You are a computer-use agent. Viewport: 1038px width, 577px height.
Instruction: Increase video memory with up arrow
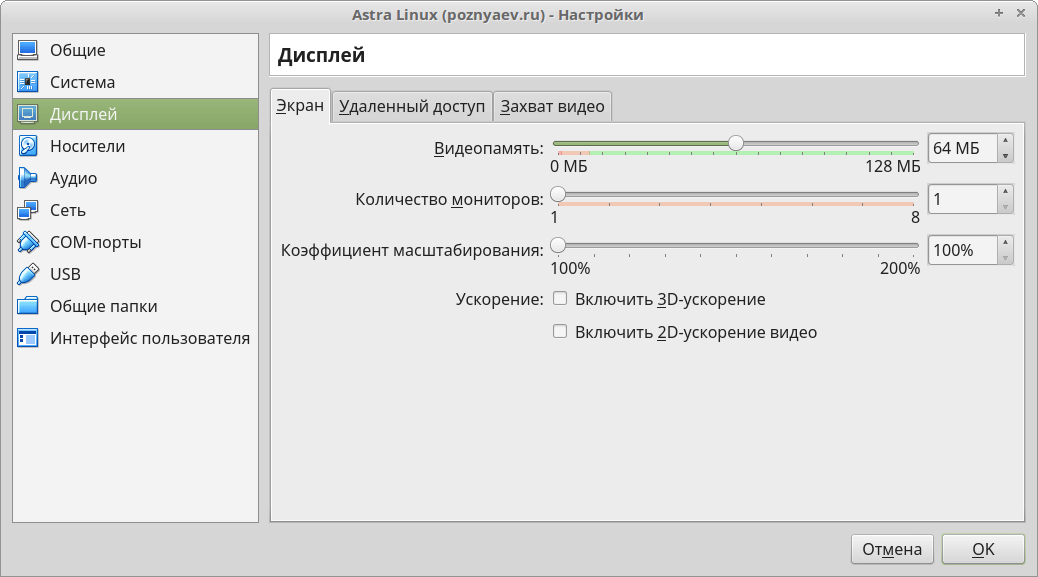(x=1005, y=140)
